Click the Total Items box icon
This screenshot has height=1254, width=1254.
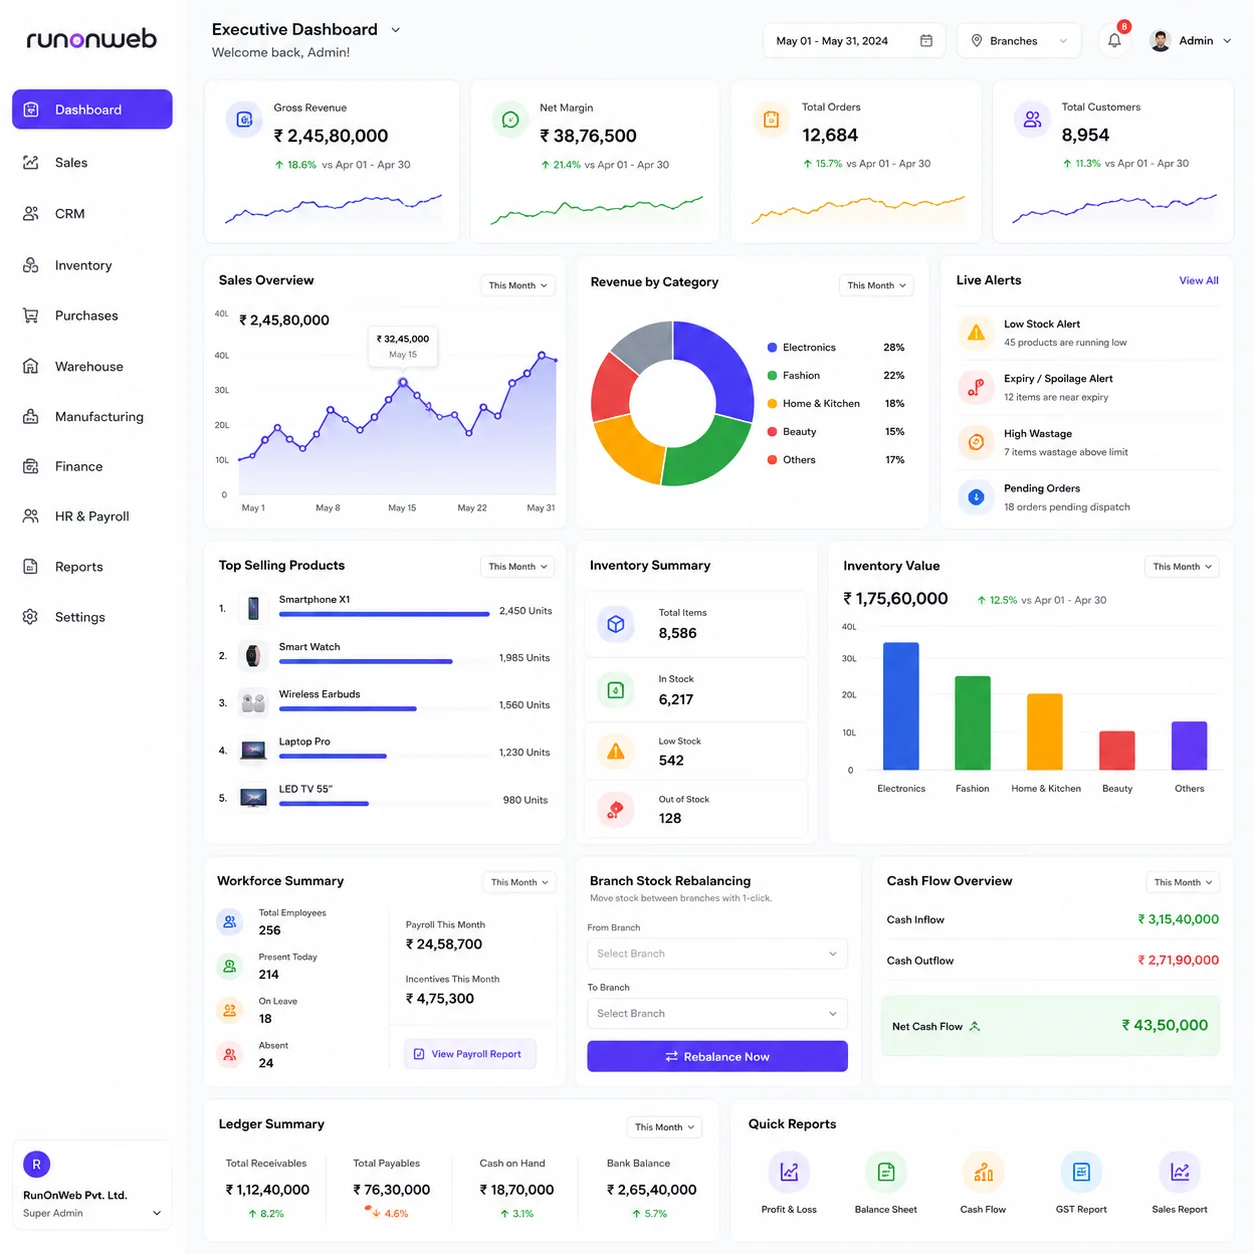click(616, 624)
